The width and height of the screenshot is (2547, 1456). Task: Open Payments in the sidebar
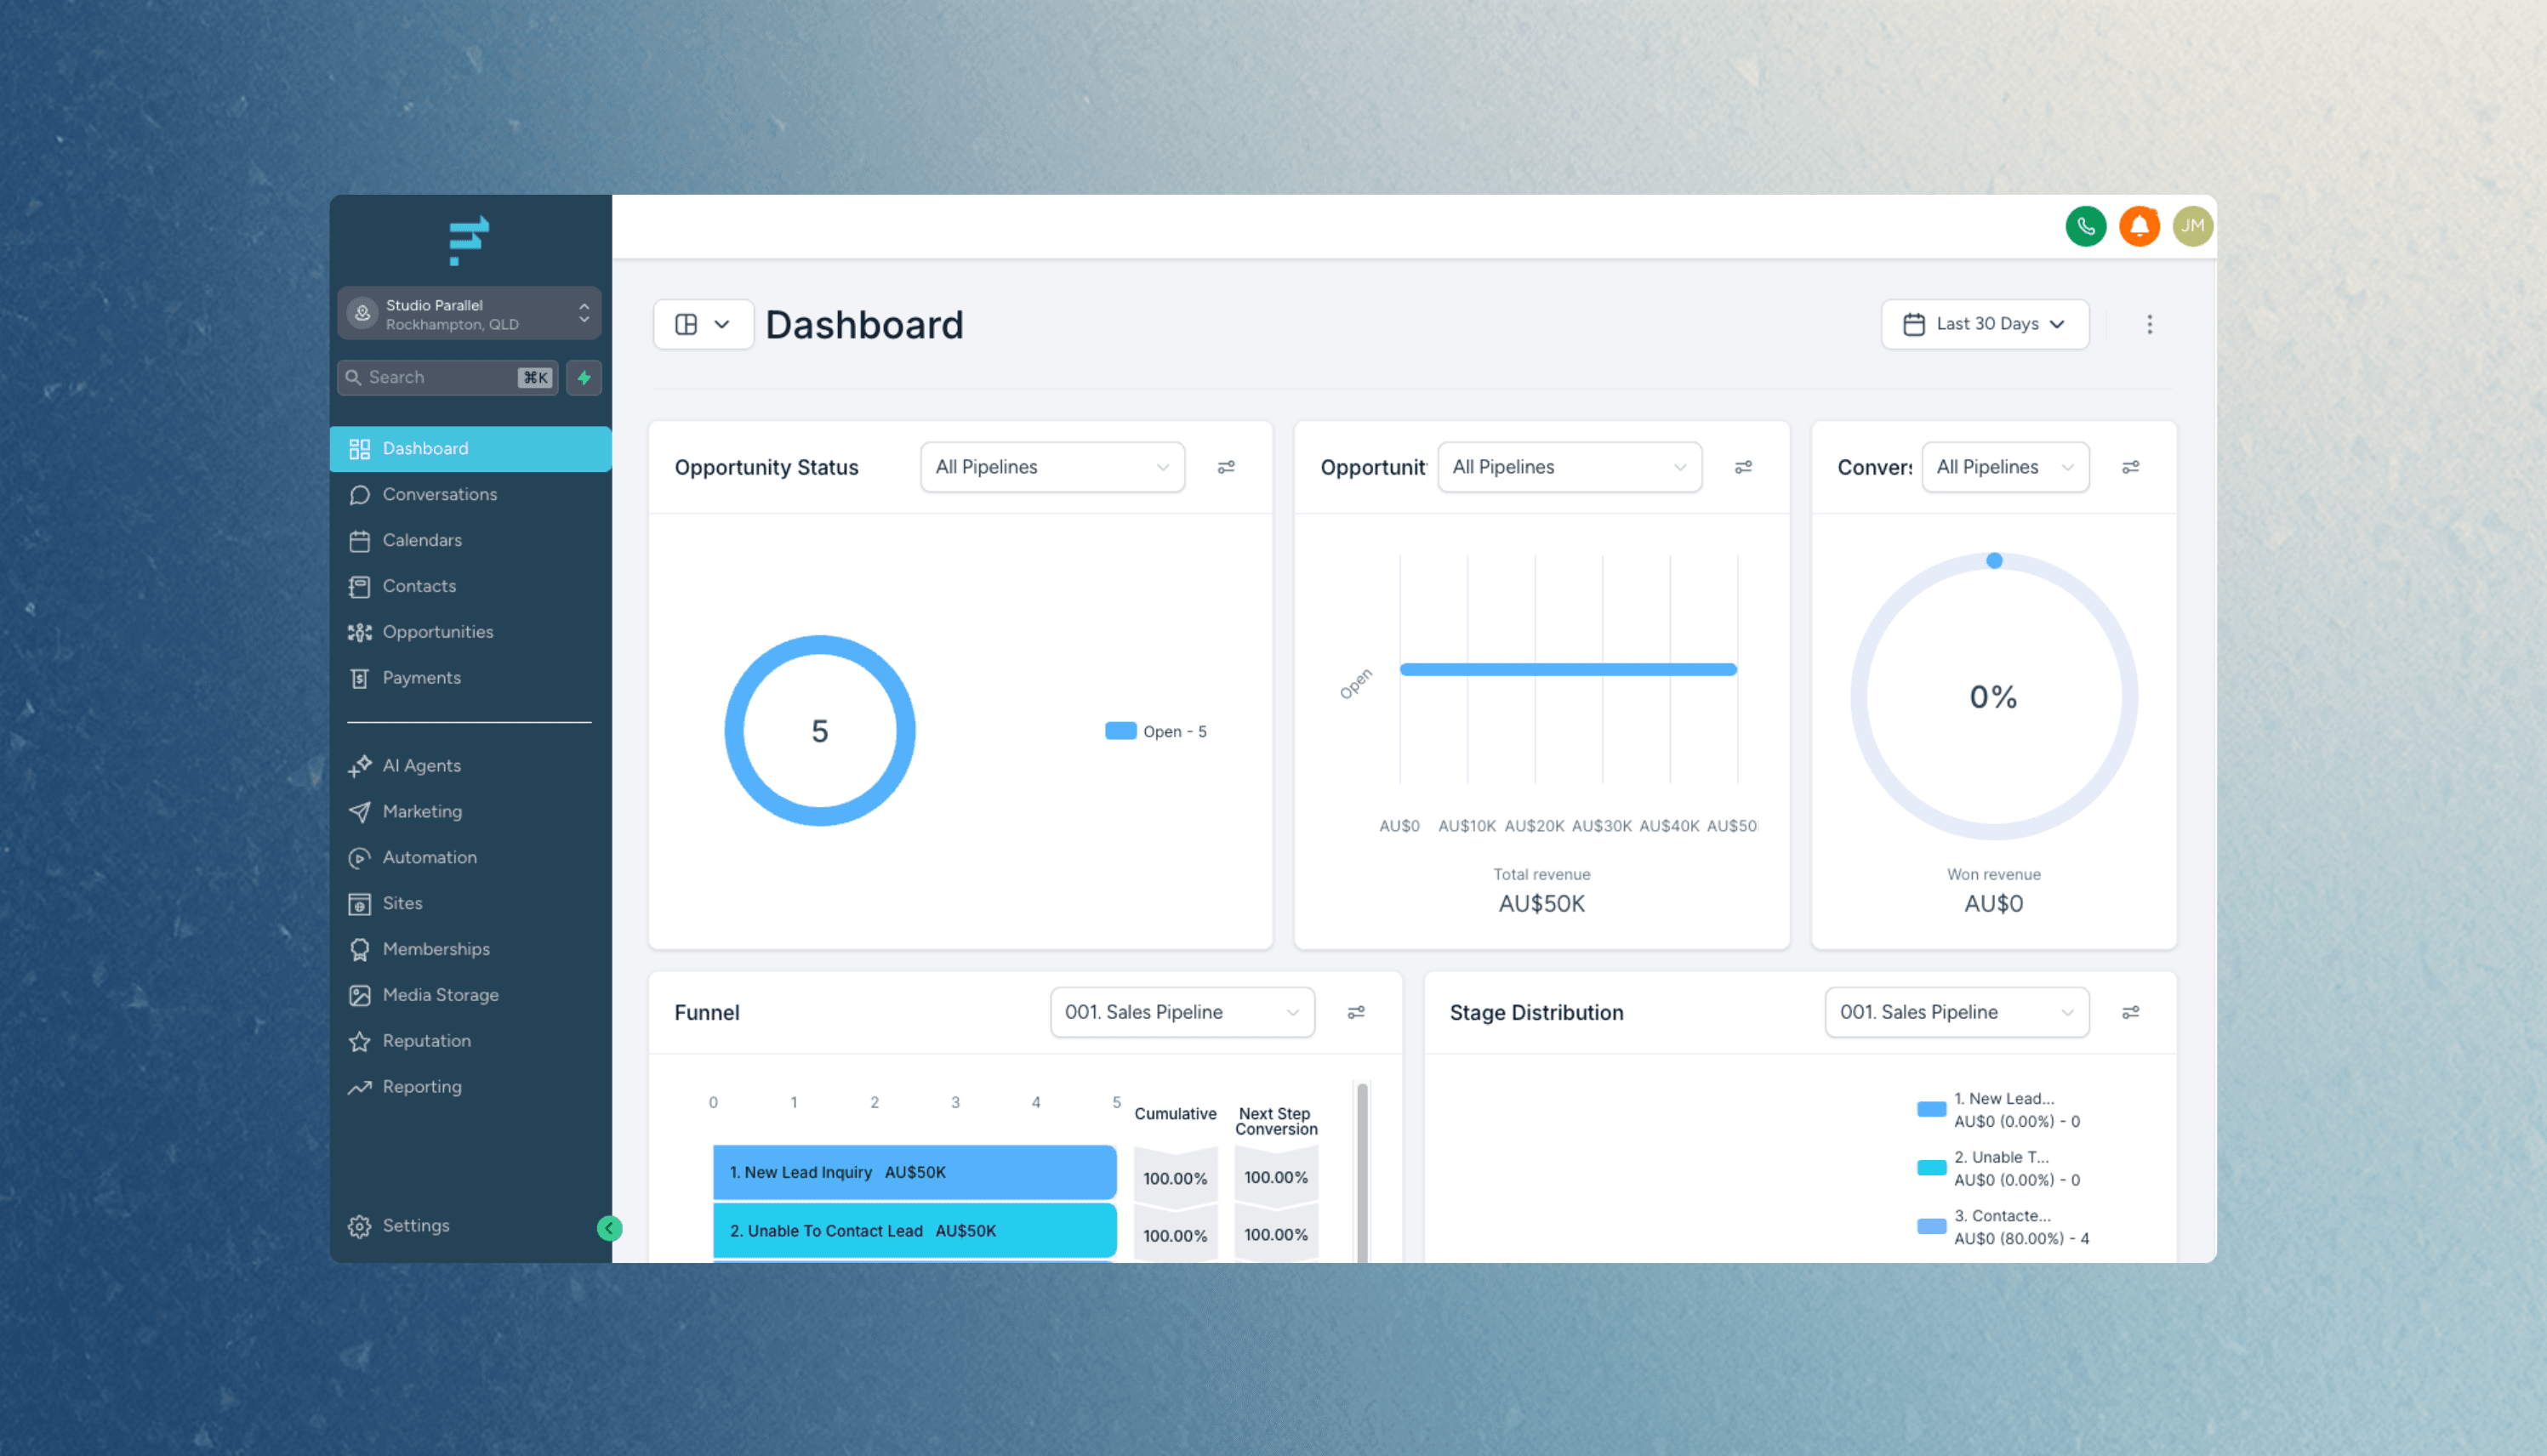point(470,679)
